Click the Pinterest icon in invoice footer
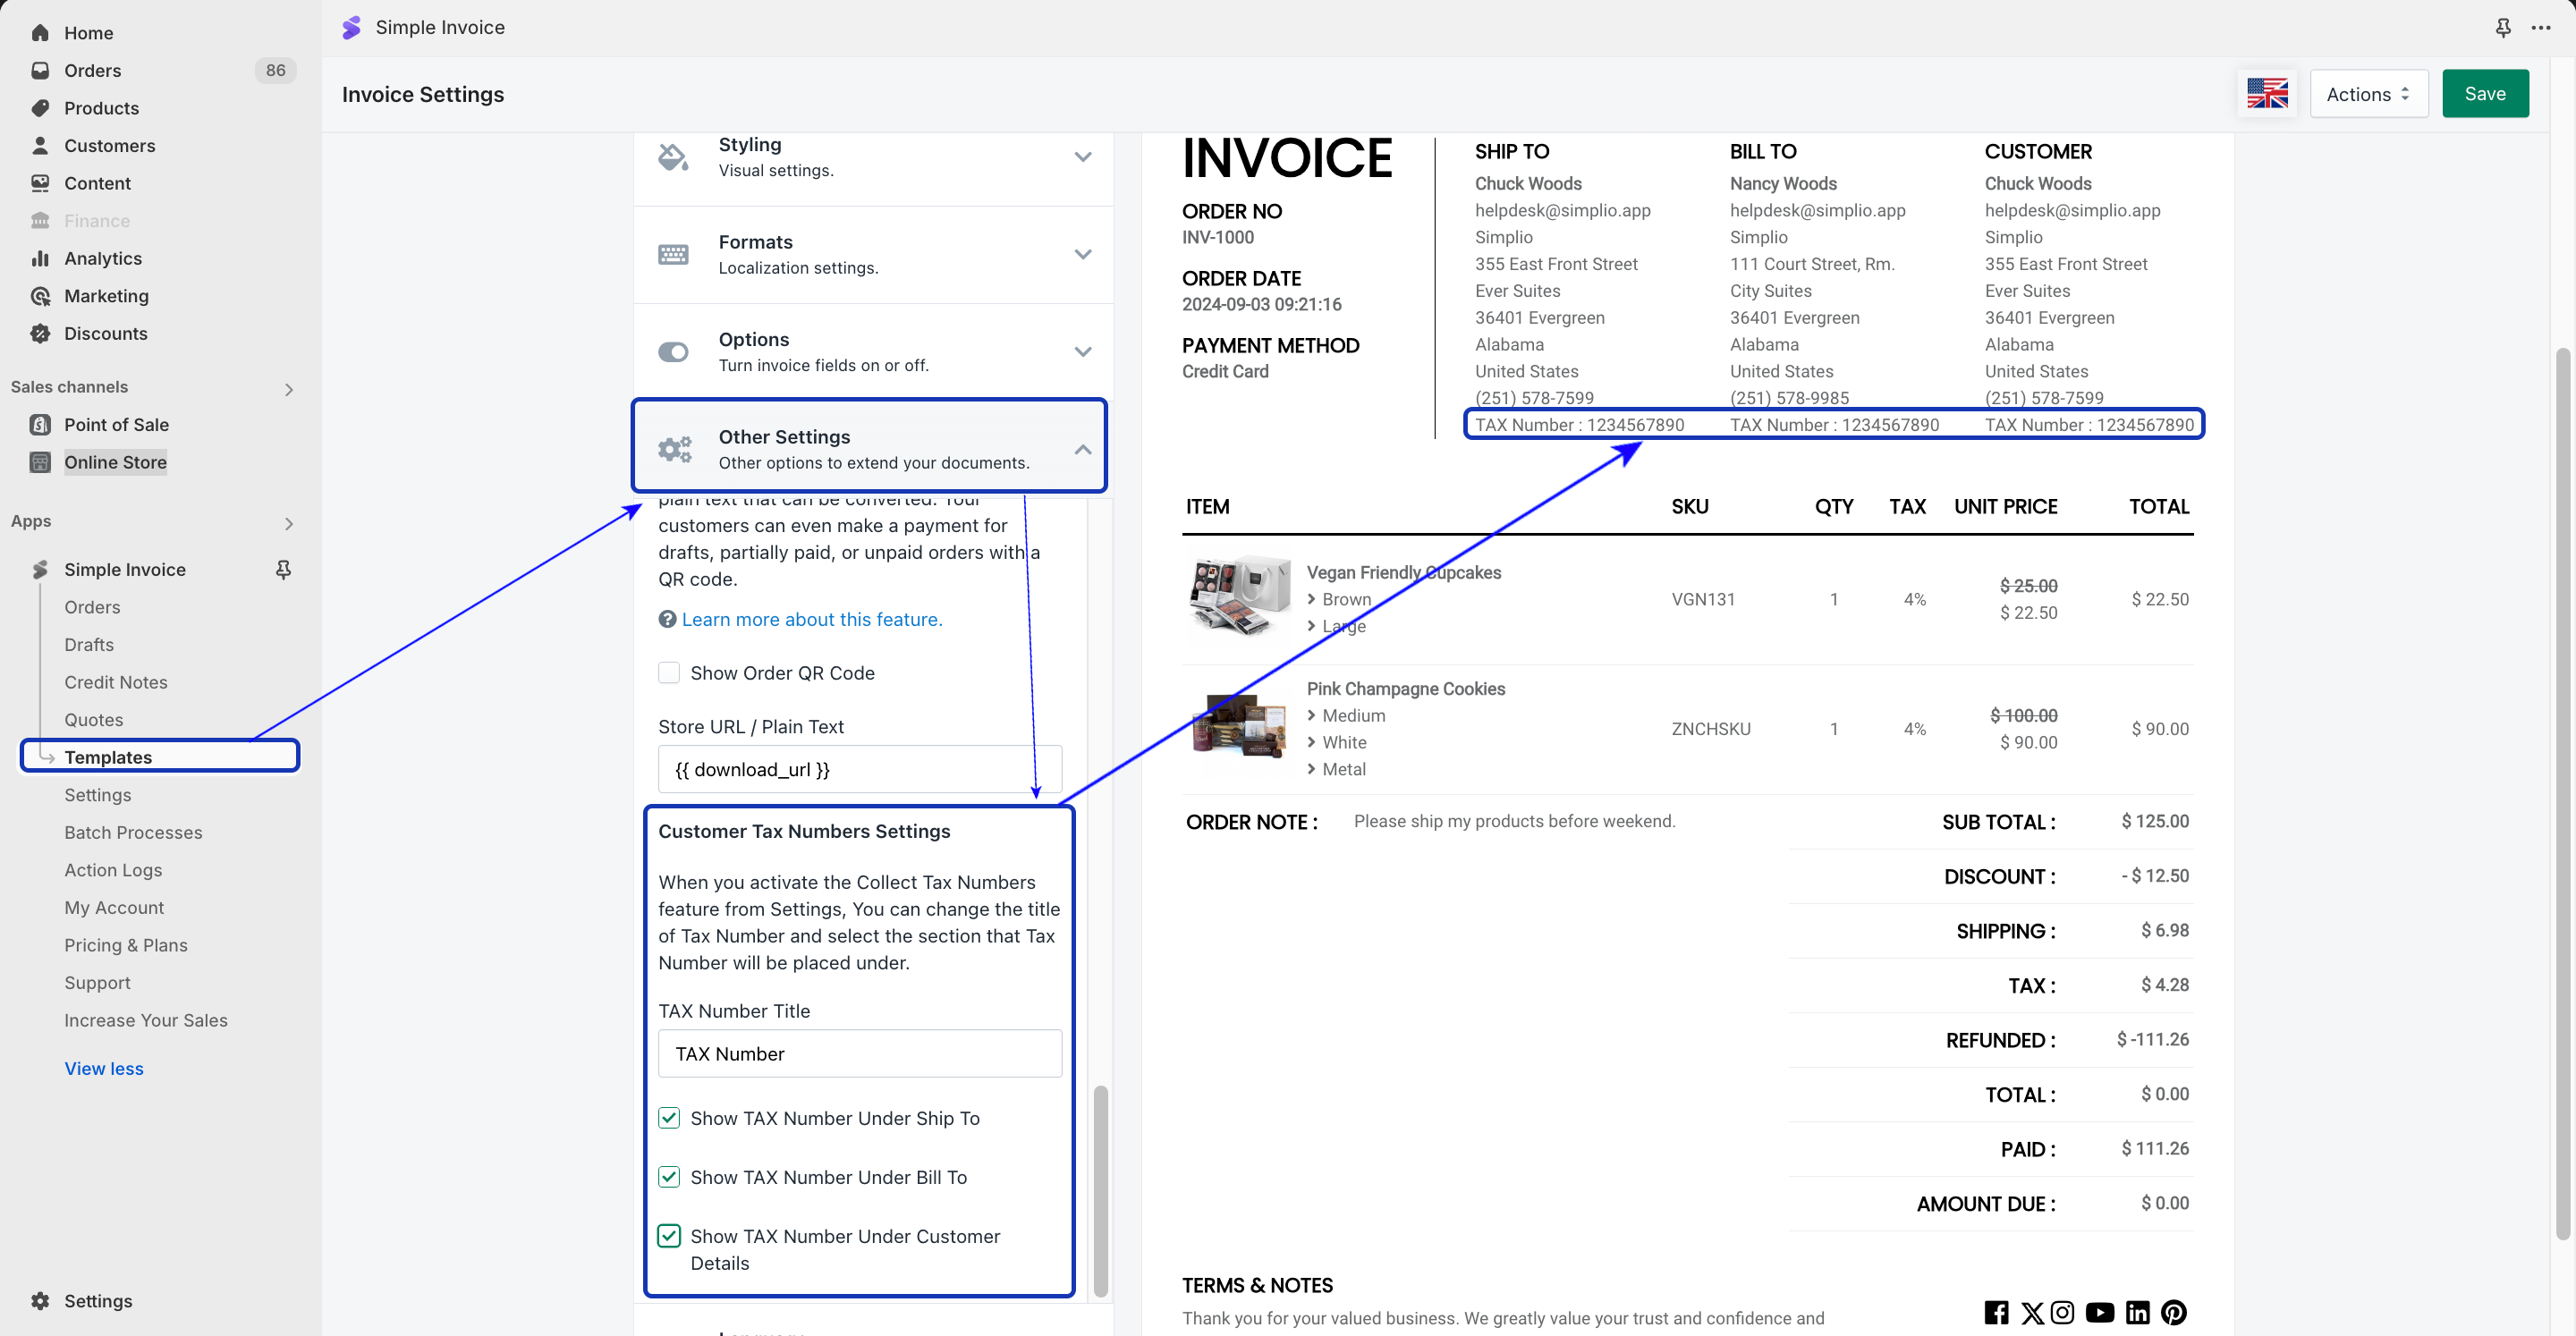 tap(2173, 1312)
